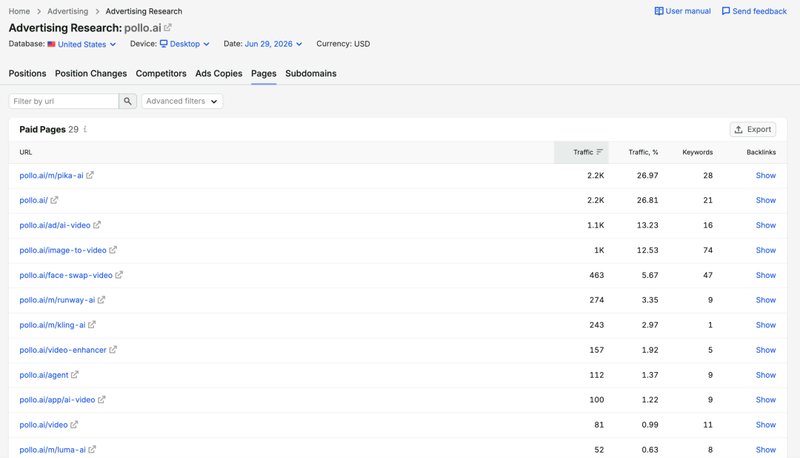Click the Send feedback chat icon
The image size is (800, 458).
click(726, 11)
